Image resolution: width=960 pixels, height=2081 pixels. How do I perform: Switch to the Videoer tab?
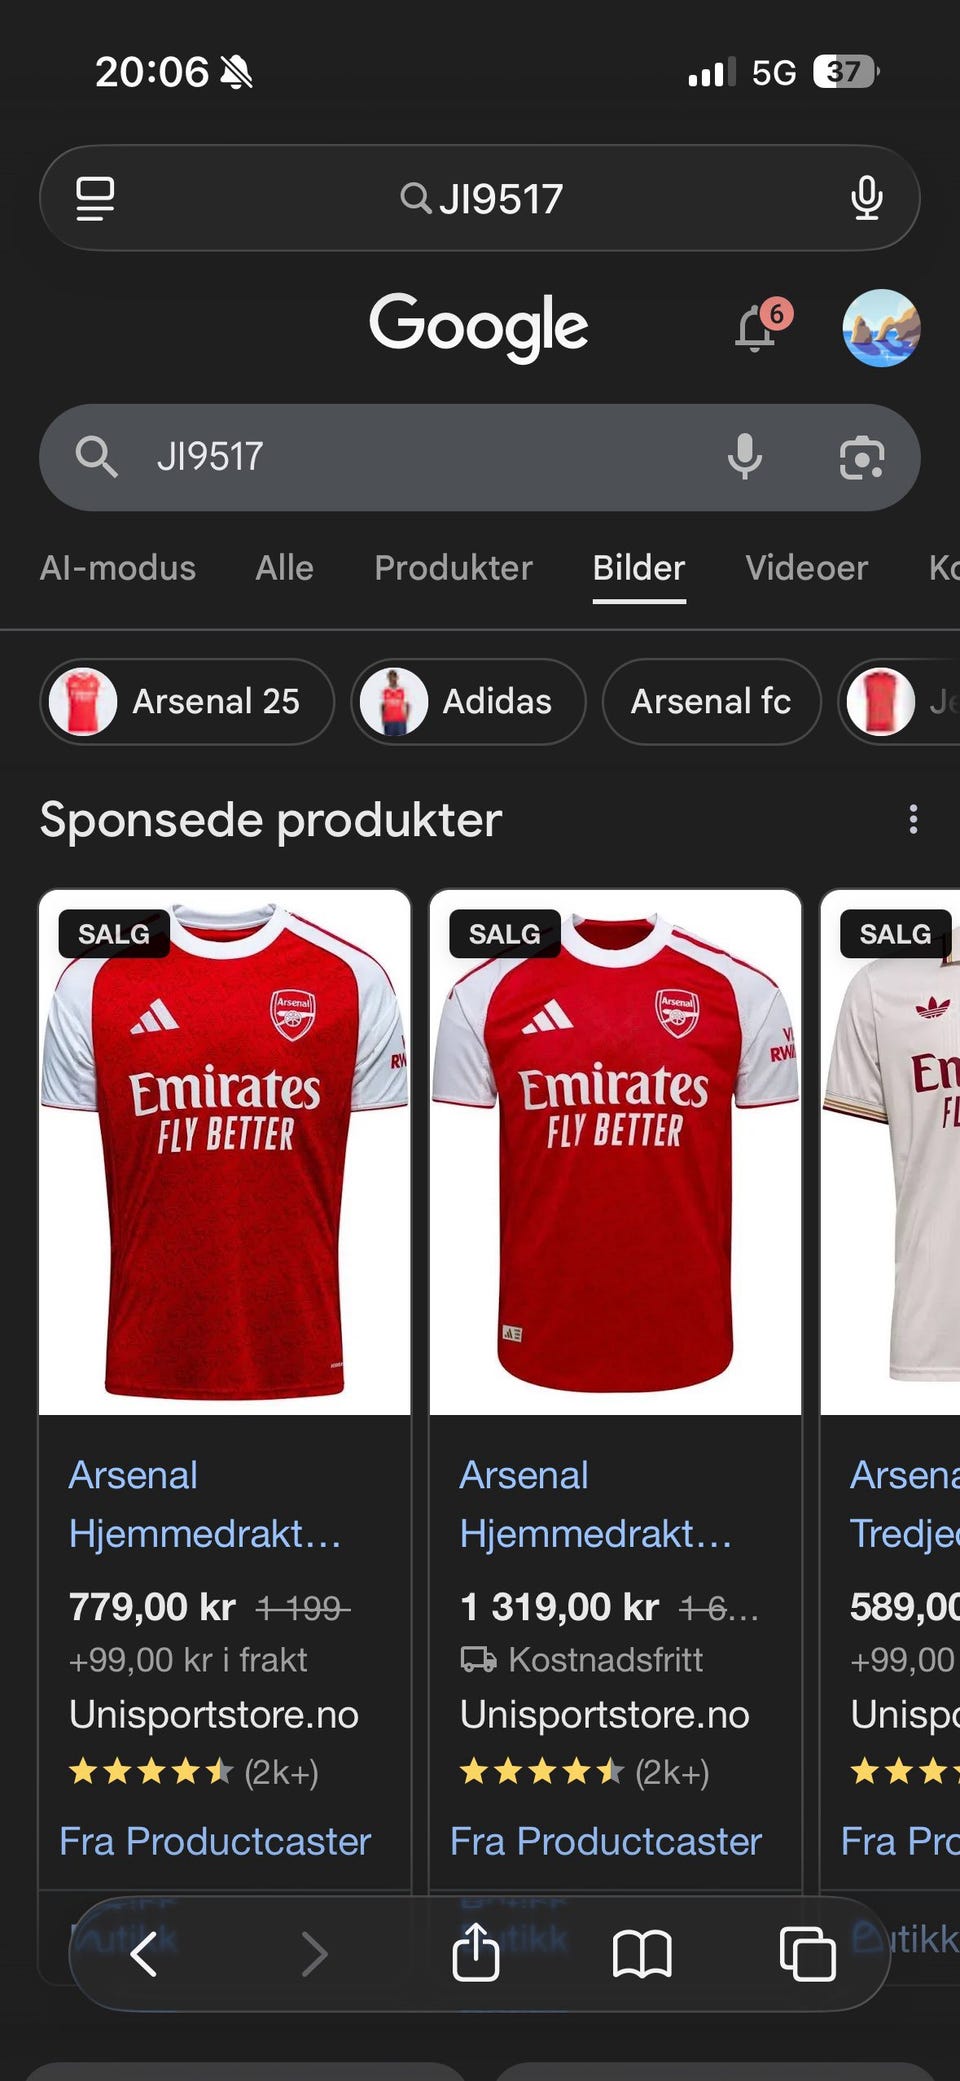806,568
